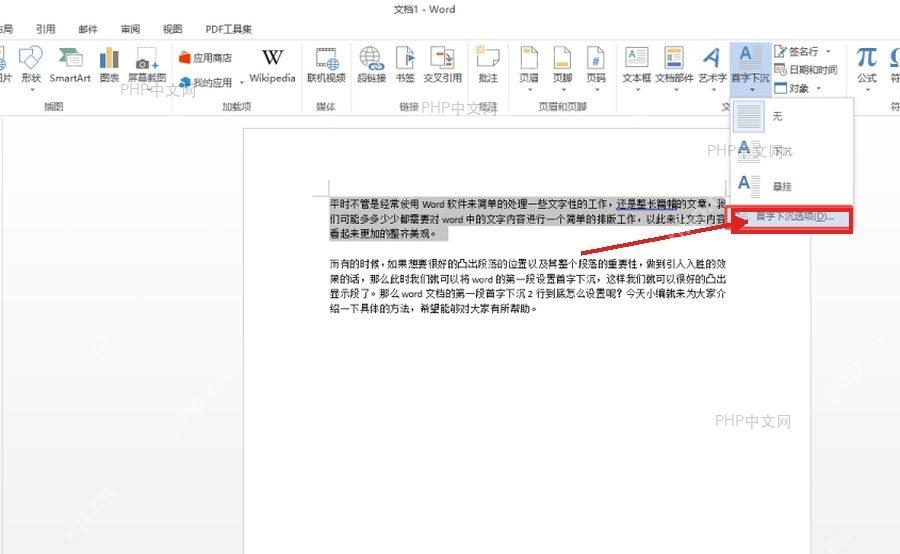Viewport: 900px width, 554px height.
Task: Insert online video (联机视频)
Action: pyautogui.click(x=326, y=67)
